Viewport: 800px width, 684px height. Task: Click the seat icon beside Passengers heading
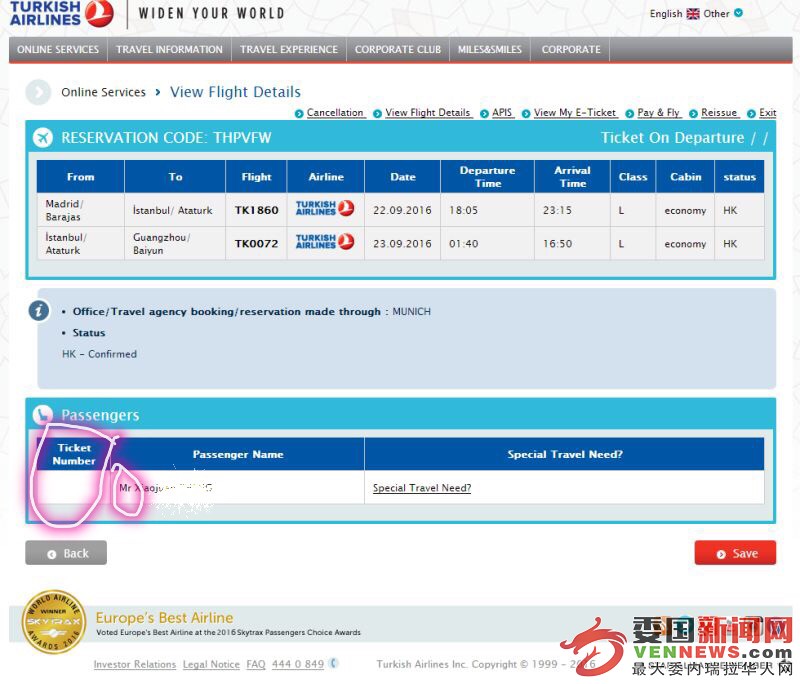click(x=43, y=415)
